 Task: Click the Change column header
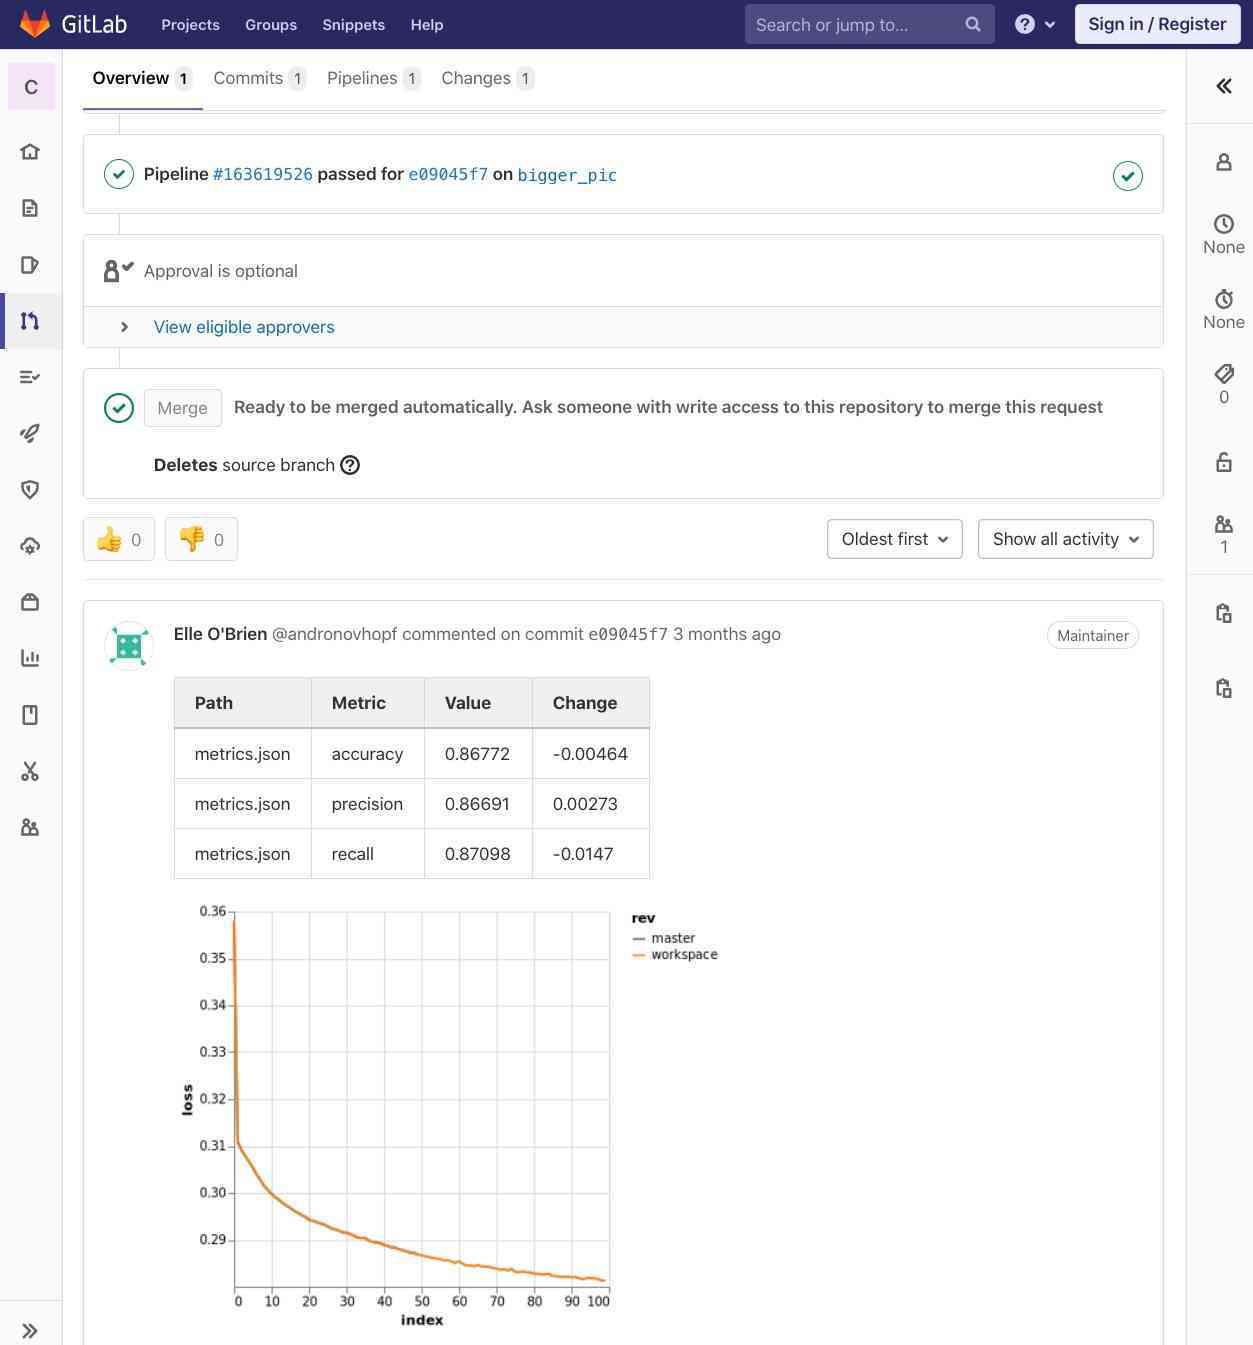click(590, 703)
